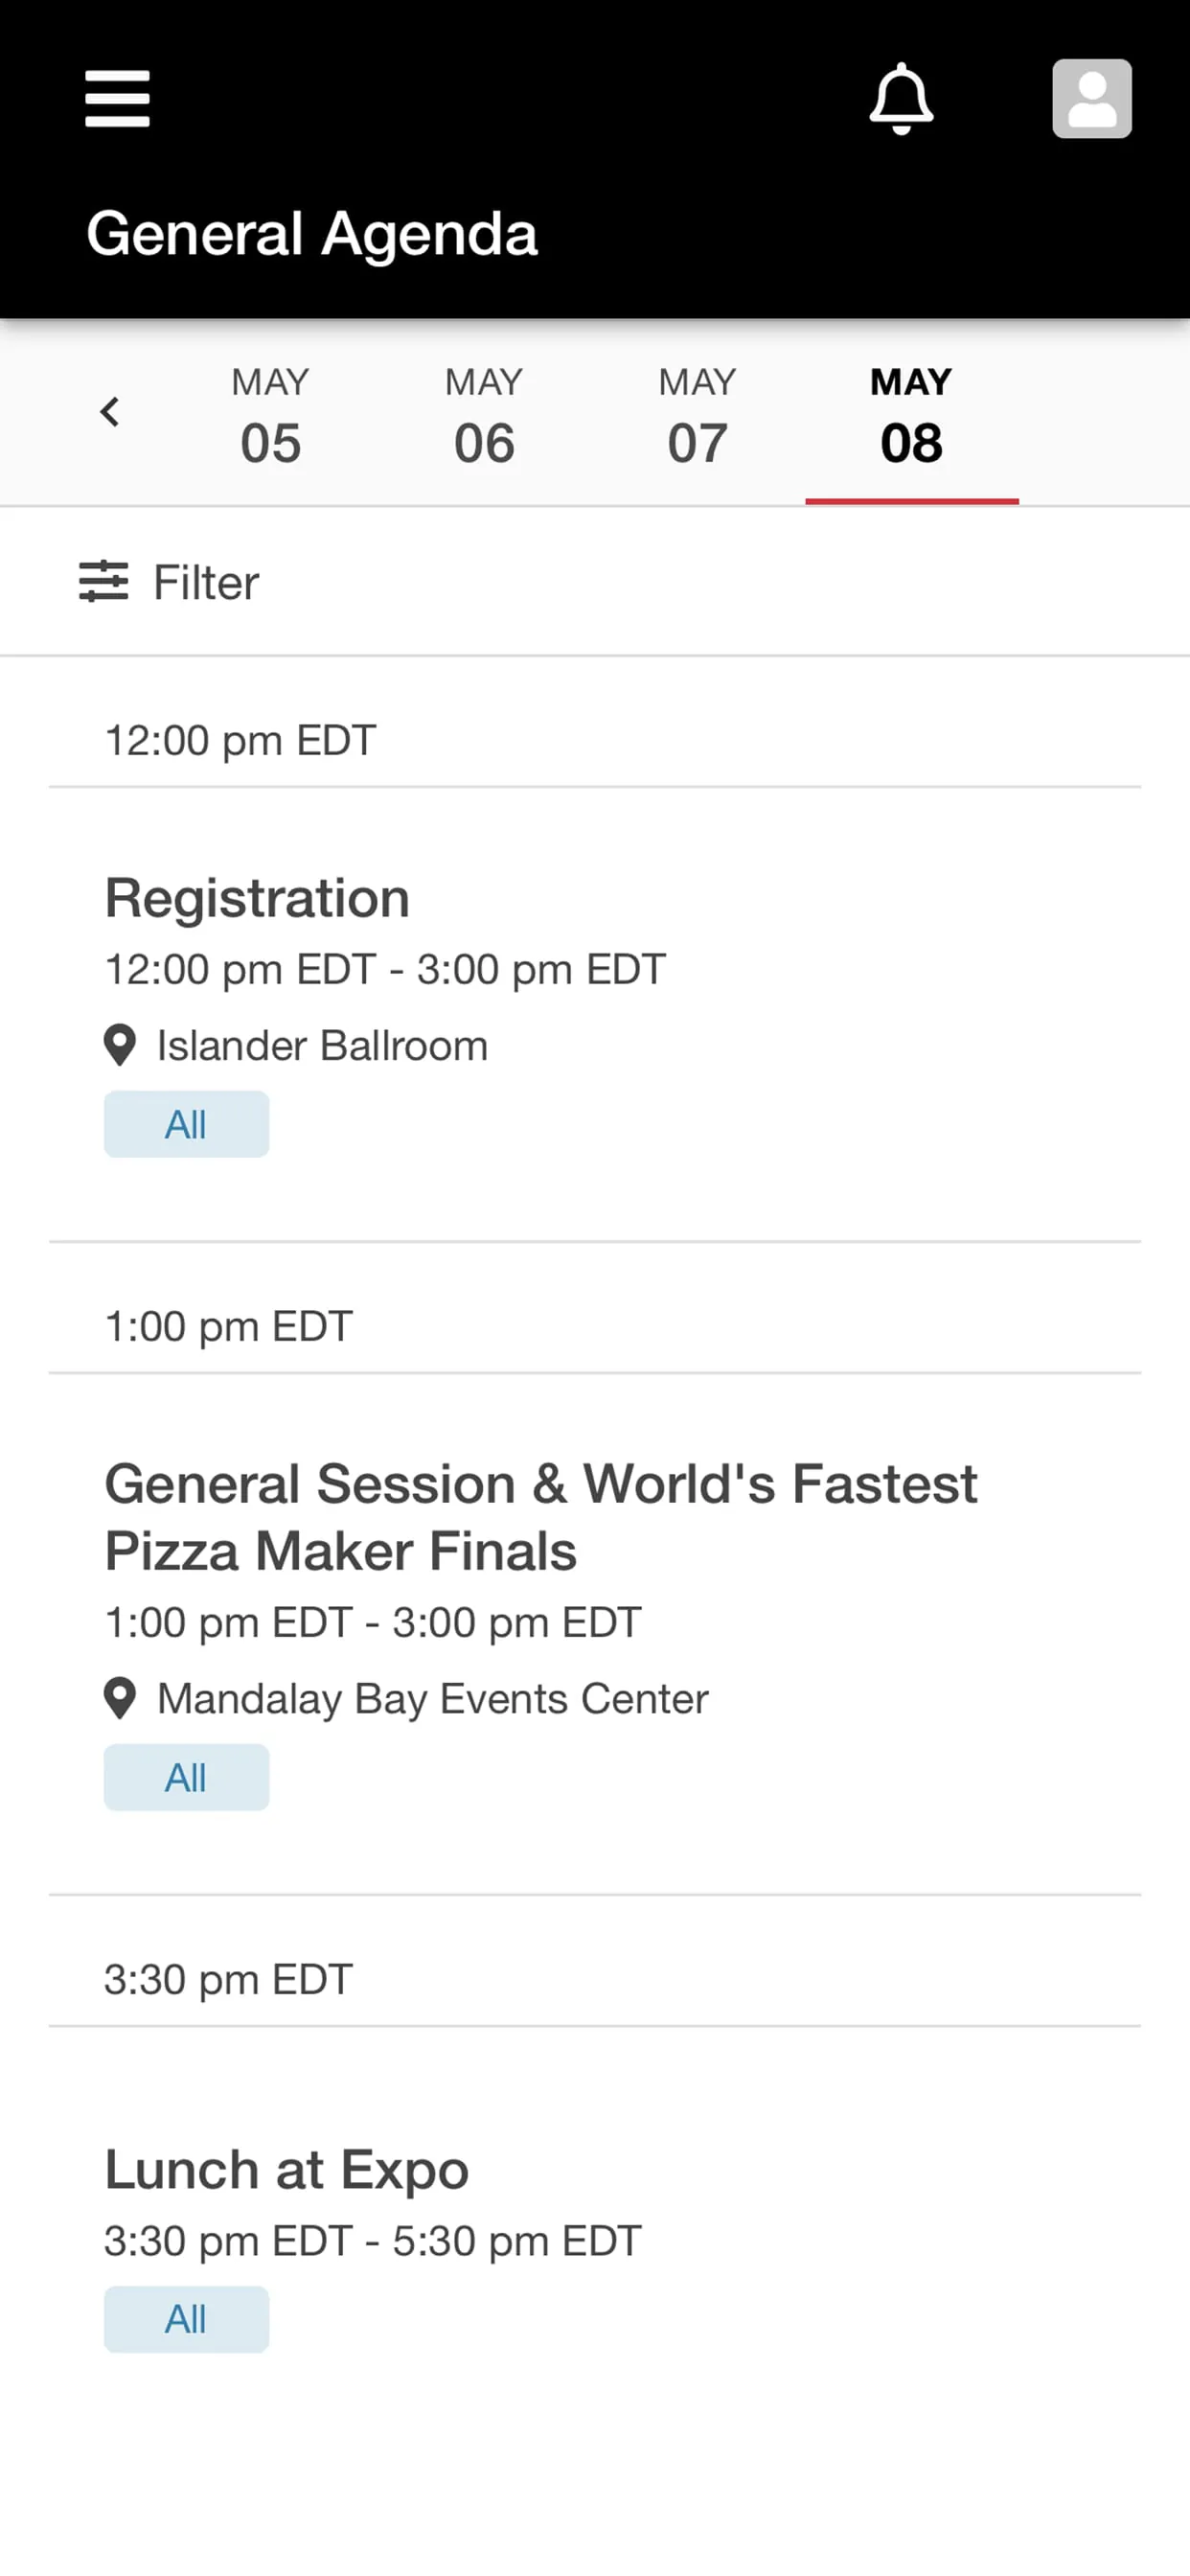Image resolution: width=1190 pixels, height=2576 pixels.
Task: Open General Session & Pizza Maker Finals
Action: click(x=540, y=1517)
